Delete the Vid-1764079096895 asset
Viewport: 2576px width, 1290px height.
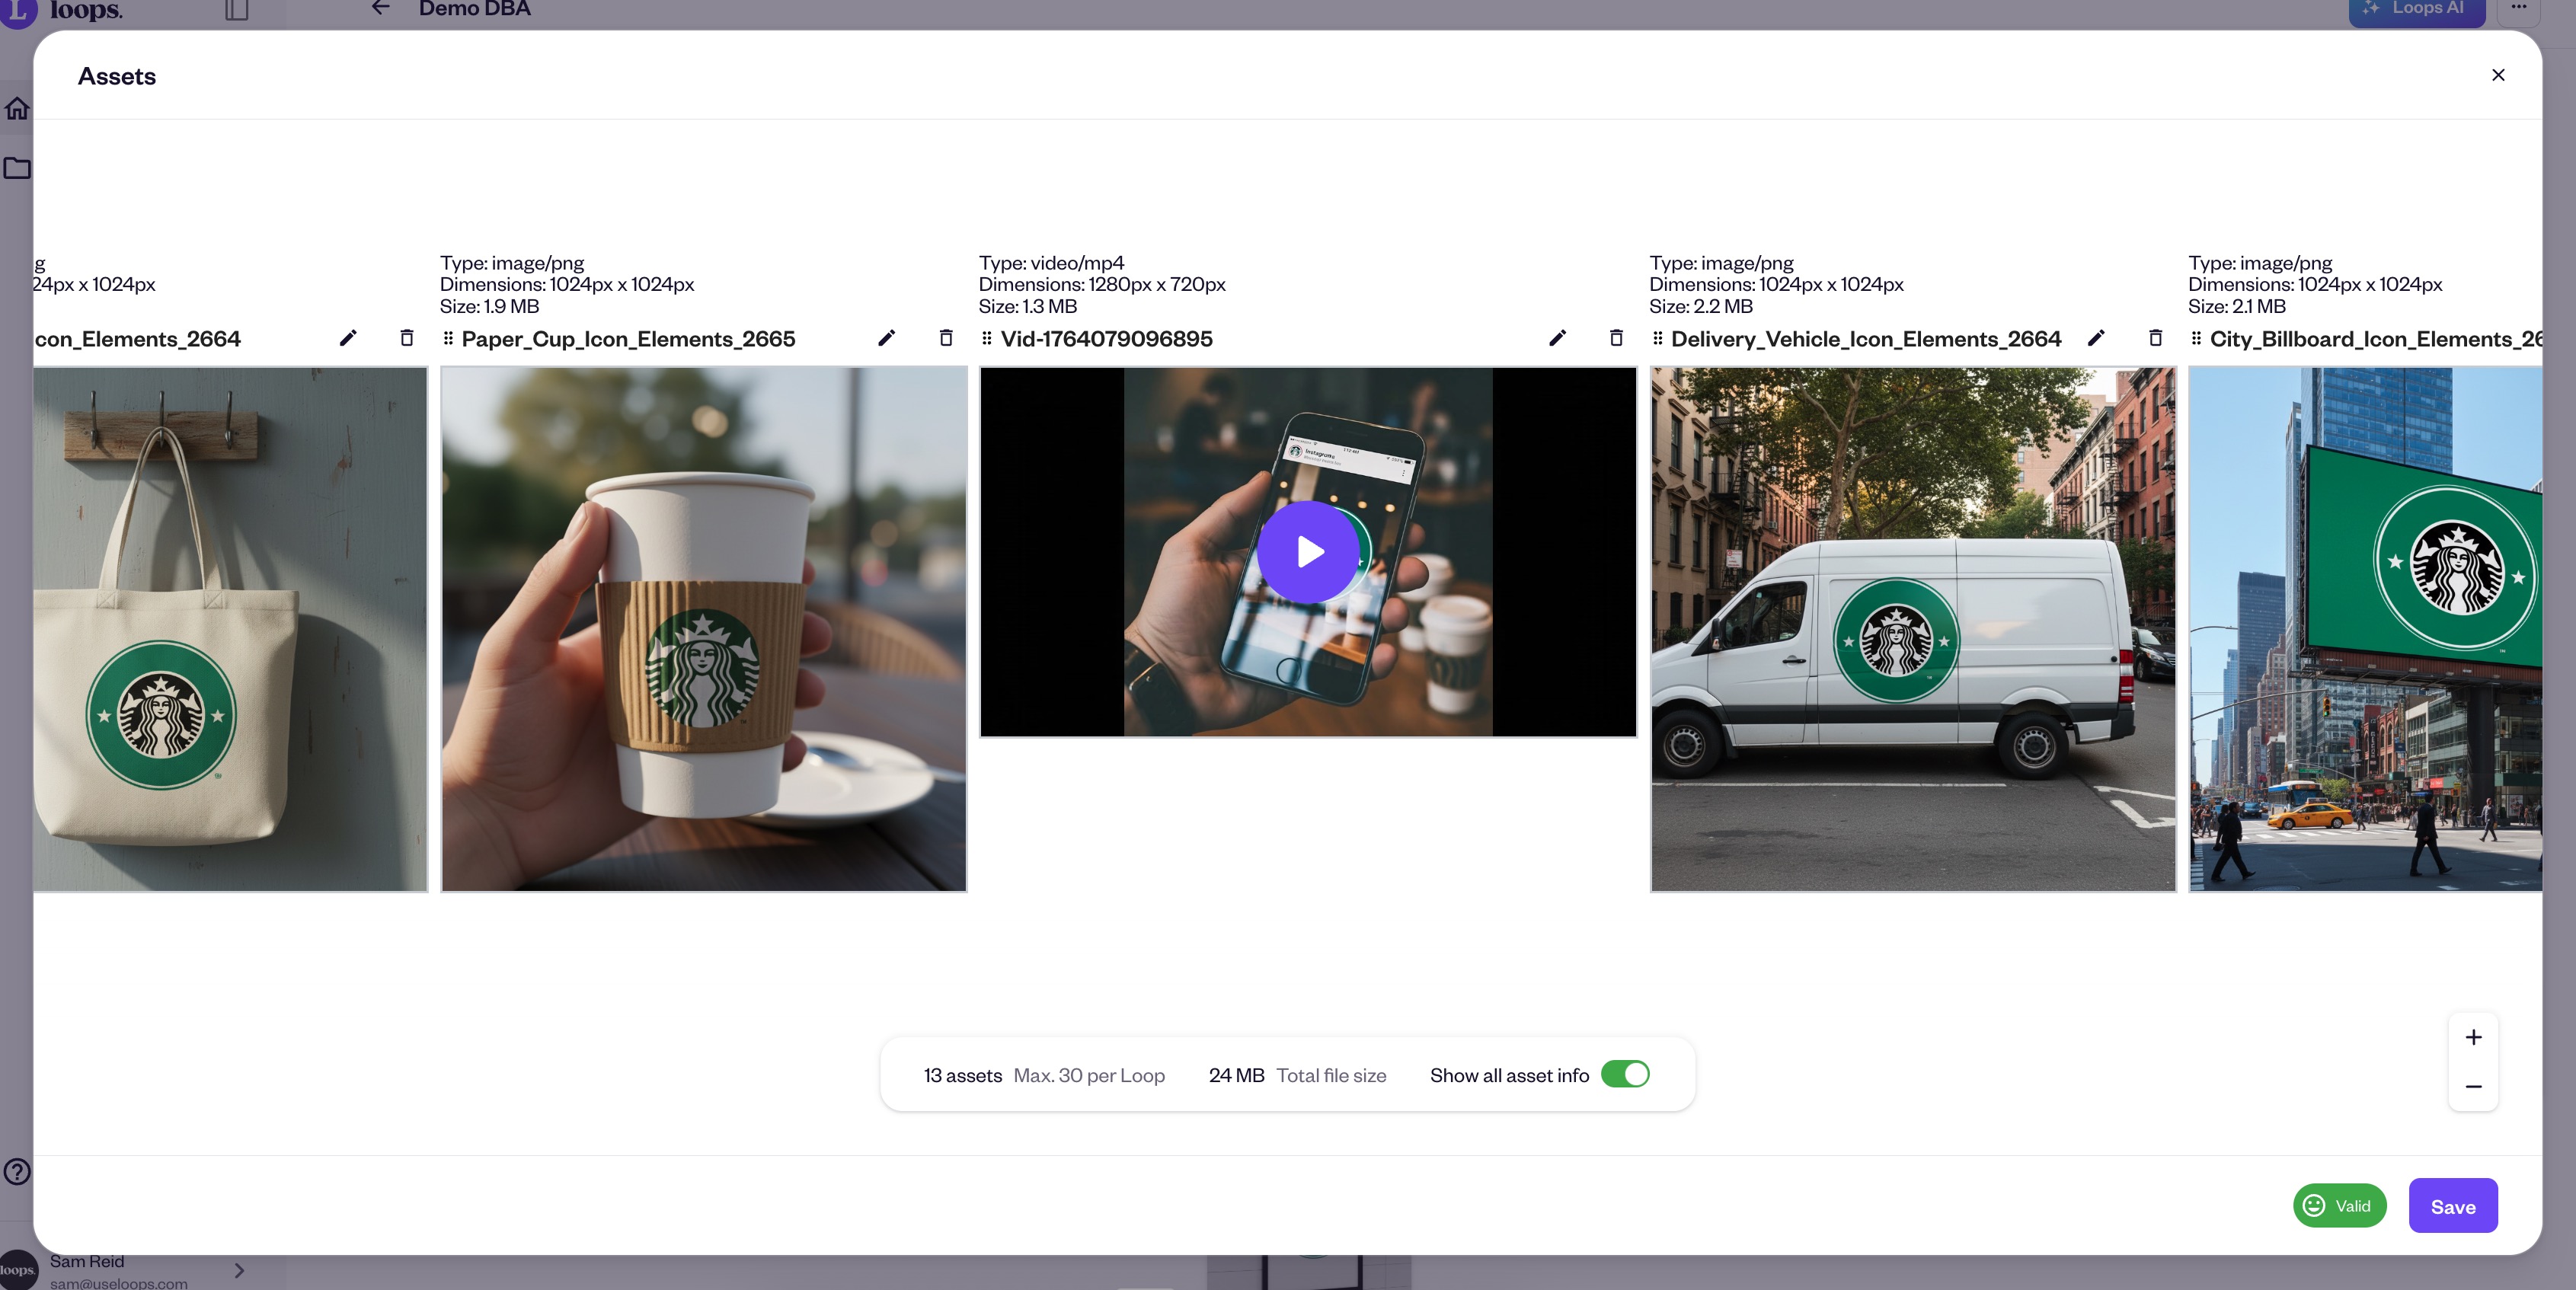[x=1616, y=338]
